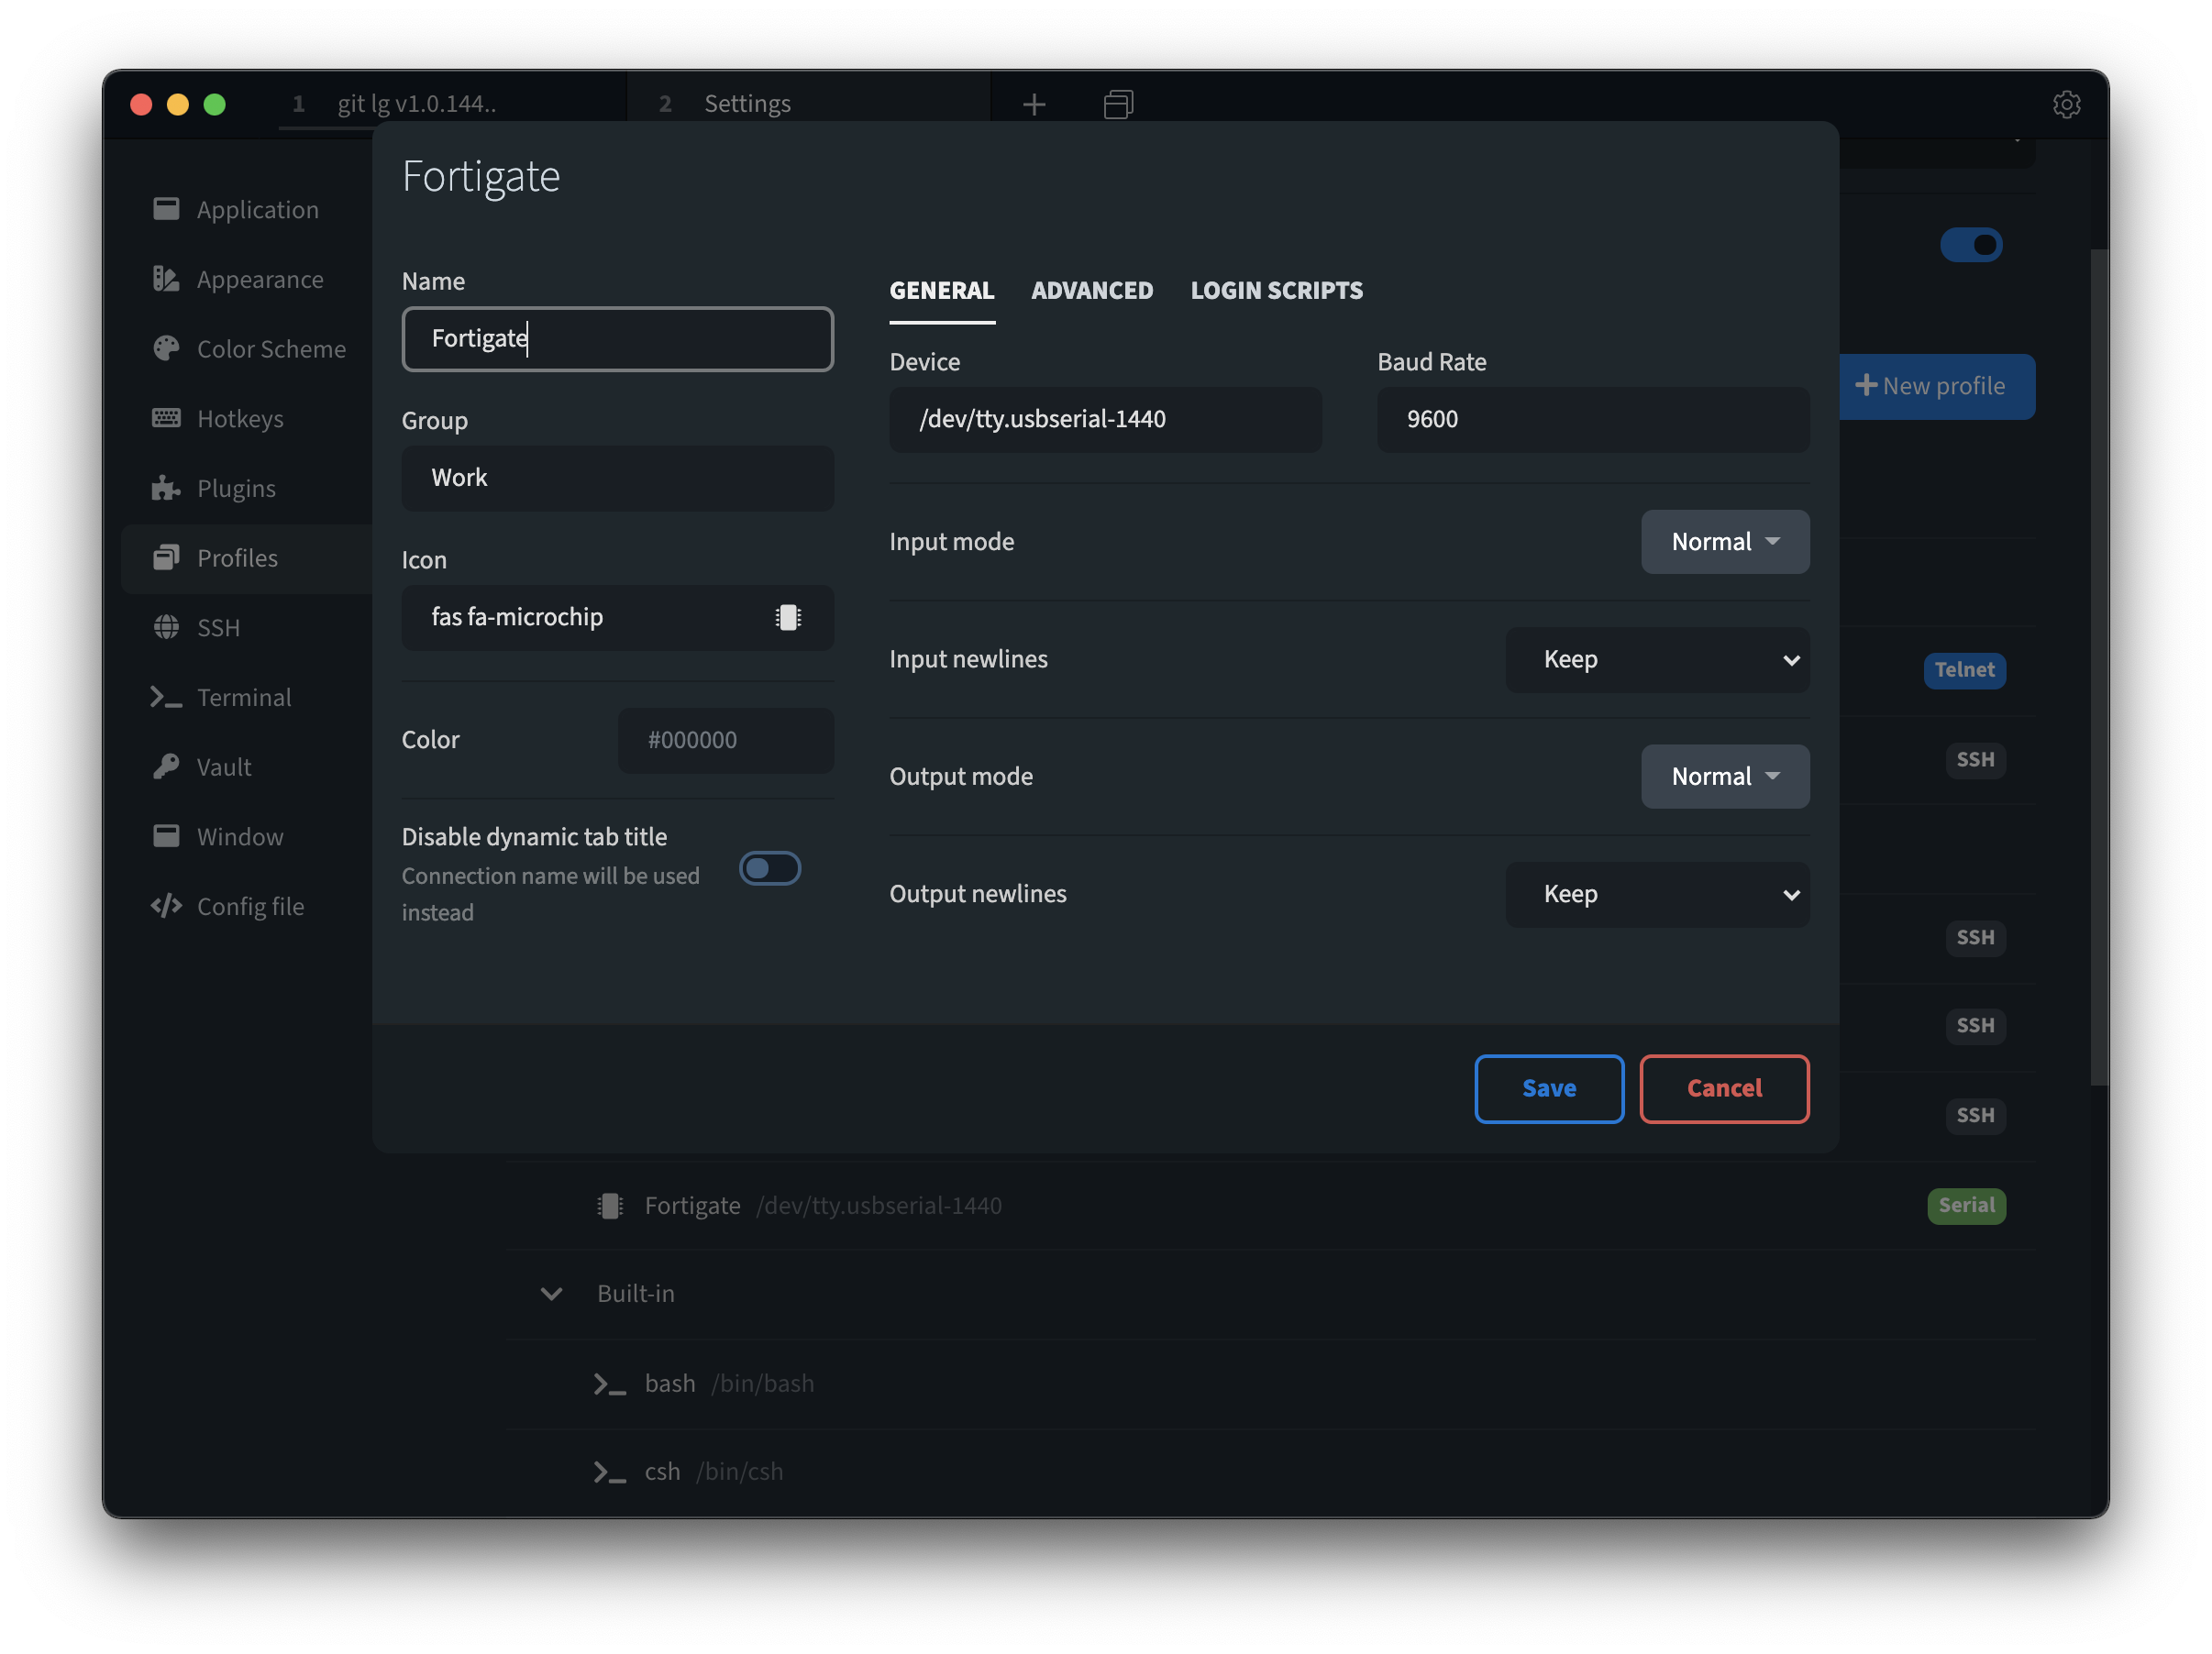Click the csh prompt icon in profile list
The height and width of the screenshot is (1654, 2212).
pos(610,1472)
